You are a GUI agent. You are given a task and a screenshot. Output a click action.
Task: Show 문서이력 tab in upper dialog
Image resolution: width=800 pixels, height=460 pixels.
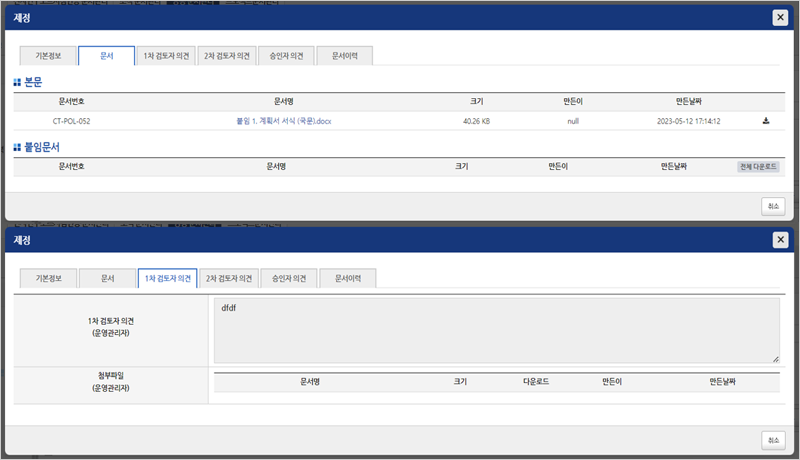click(345, 56)
